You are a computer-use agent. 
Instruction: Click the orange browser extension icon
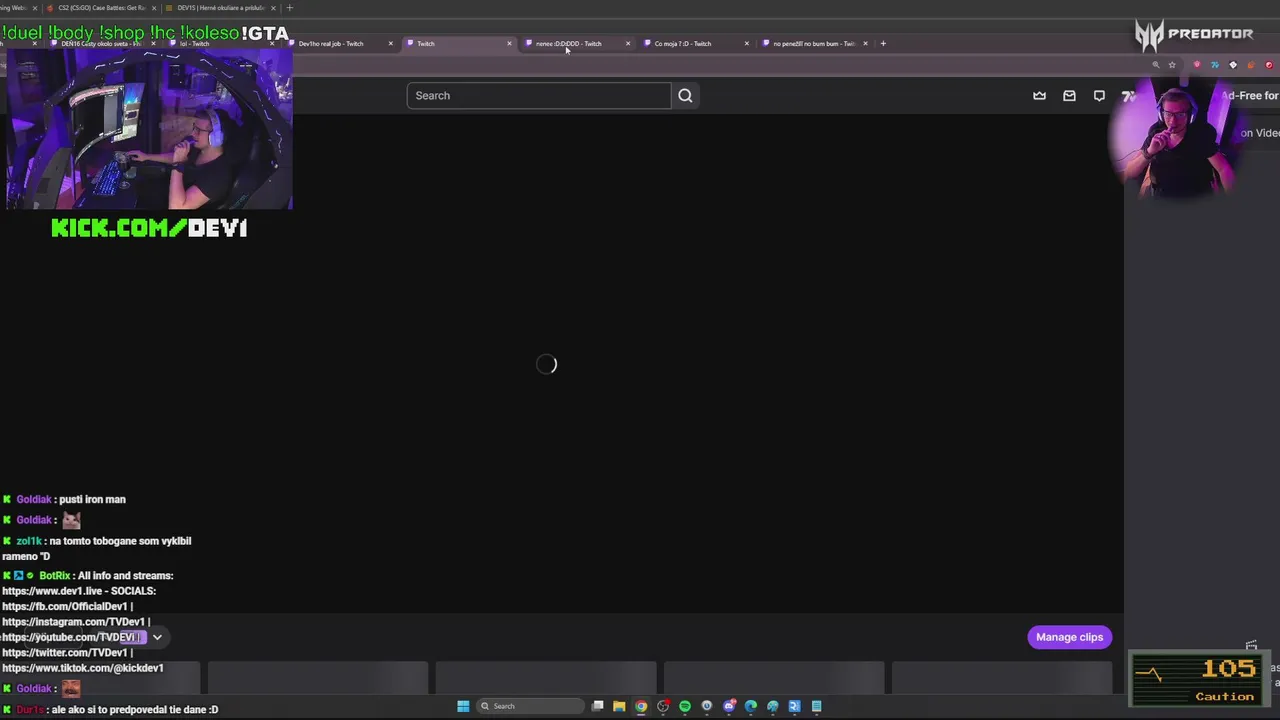(x=1251, y=65)
